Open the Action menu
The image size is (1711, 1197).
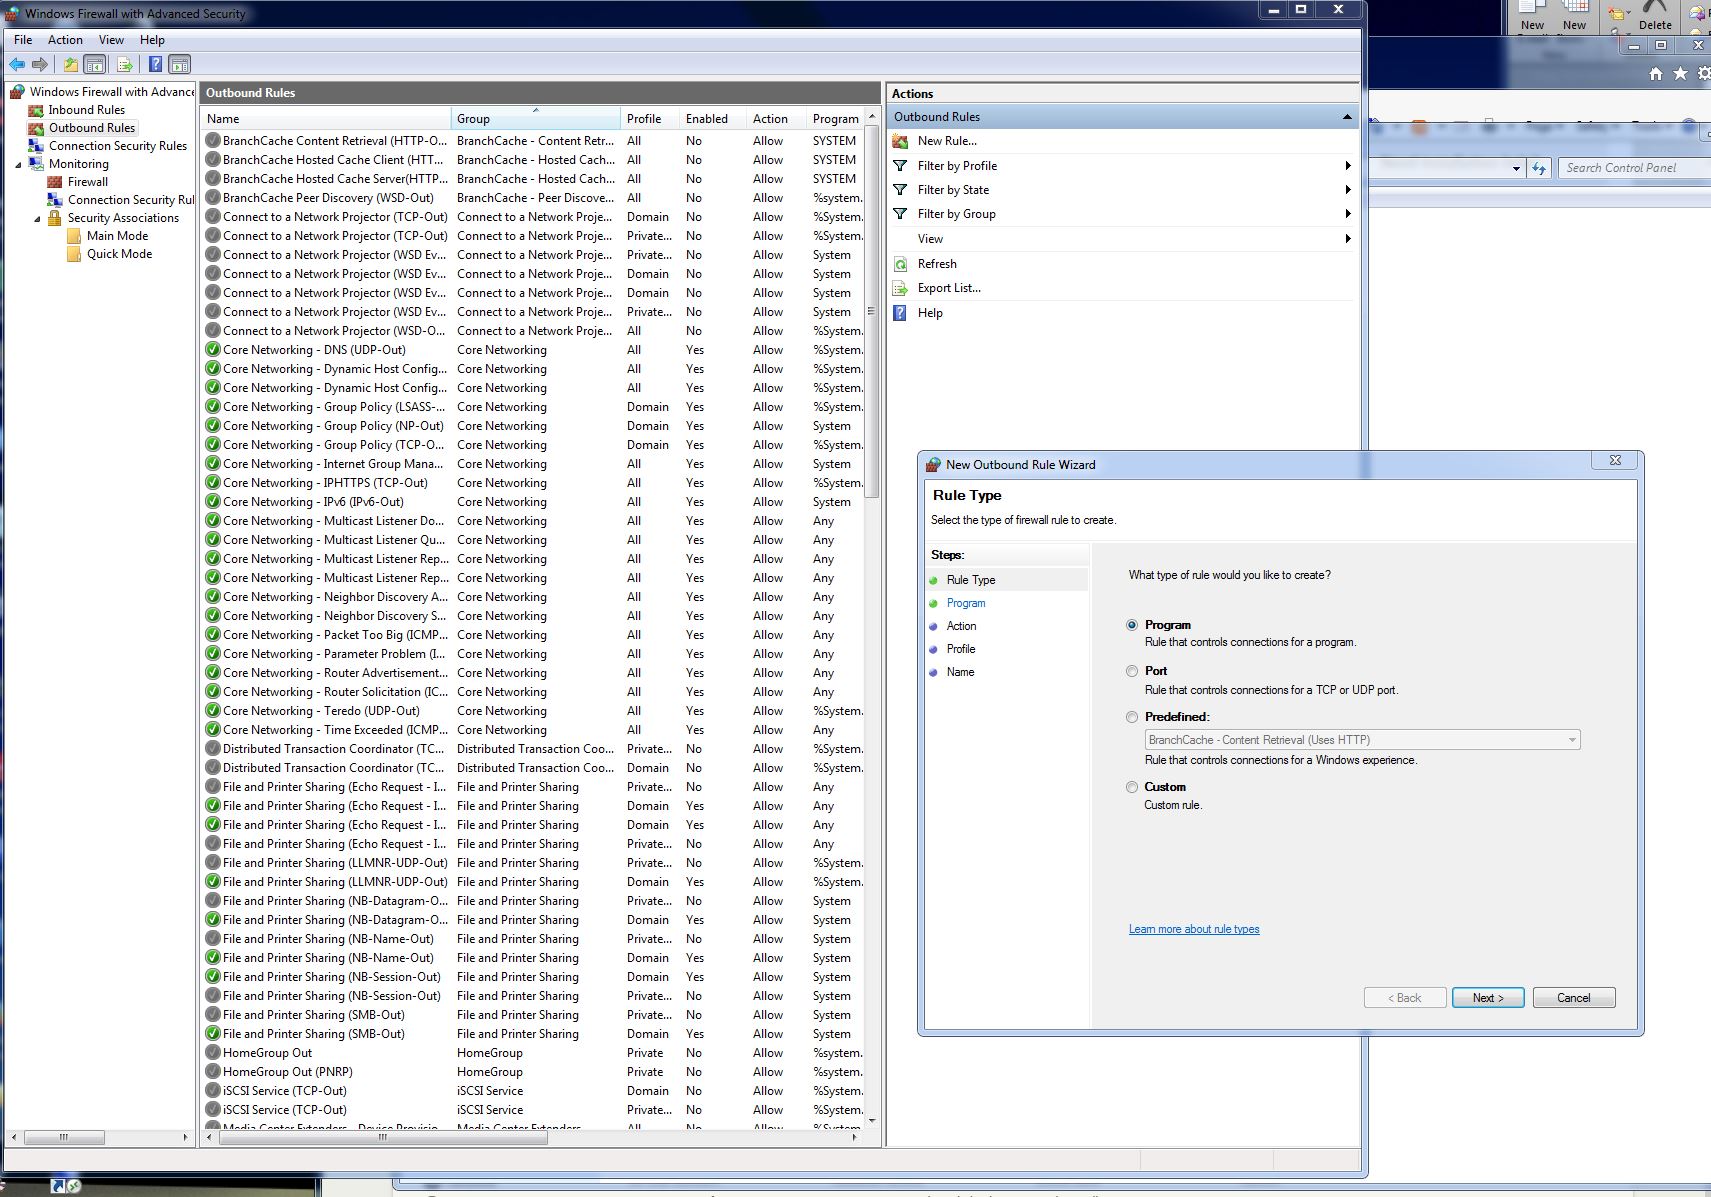point(65,39)
